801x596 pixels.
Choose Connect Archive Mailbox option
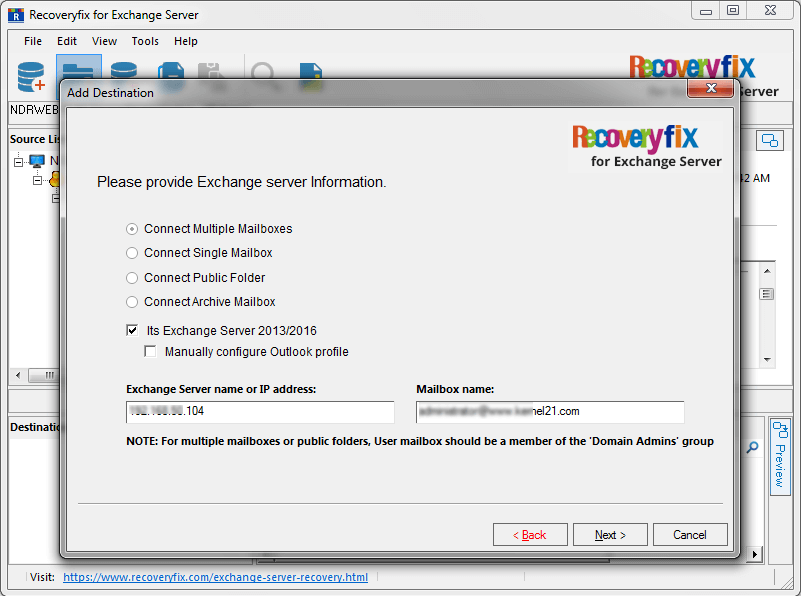[132, 302]
